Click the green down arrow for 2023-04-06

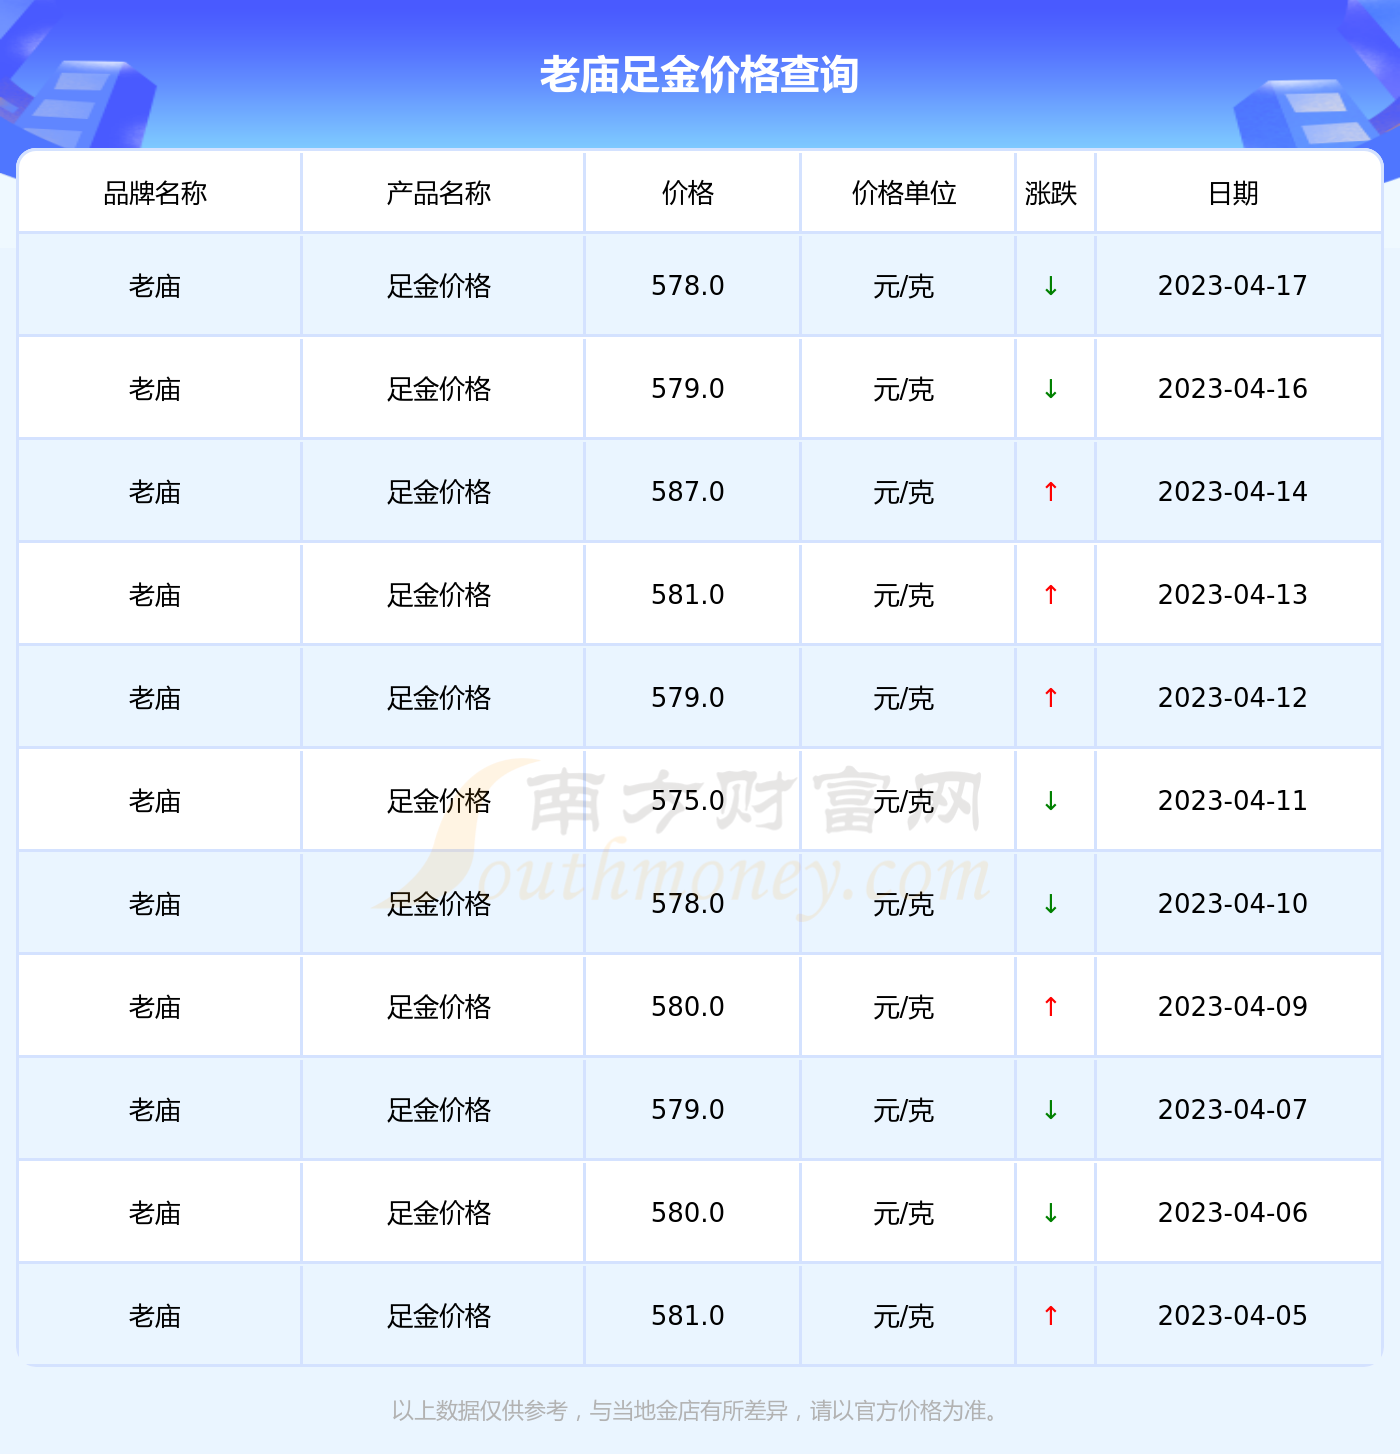(1051, 1213)
